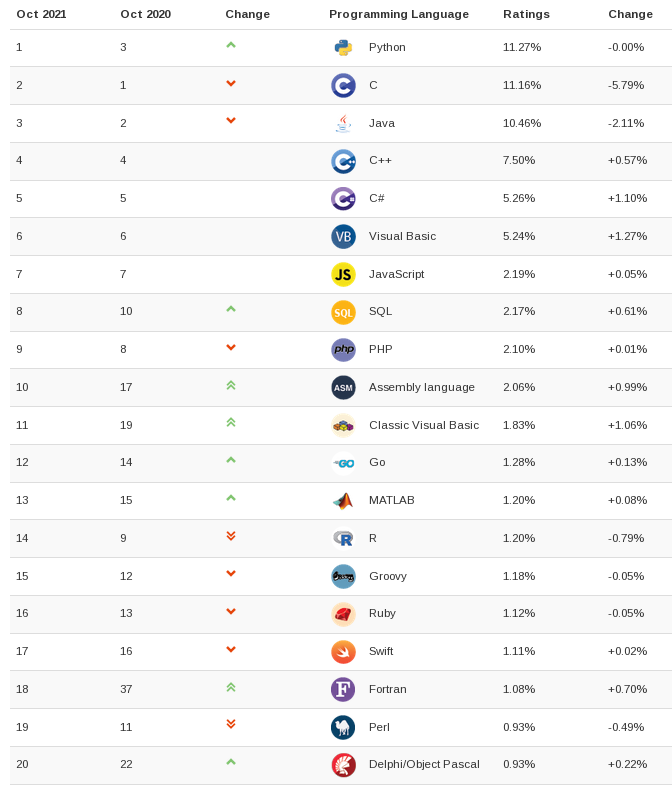
Task: Click the Oct 2021 column header
Action: click(x=41, y=14)
